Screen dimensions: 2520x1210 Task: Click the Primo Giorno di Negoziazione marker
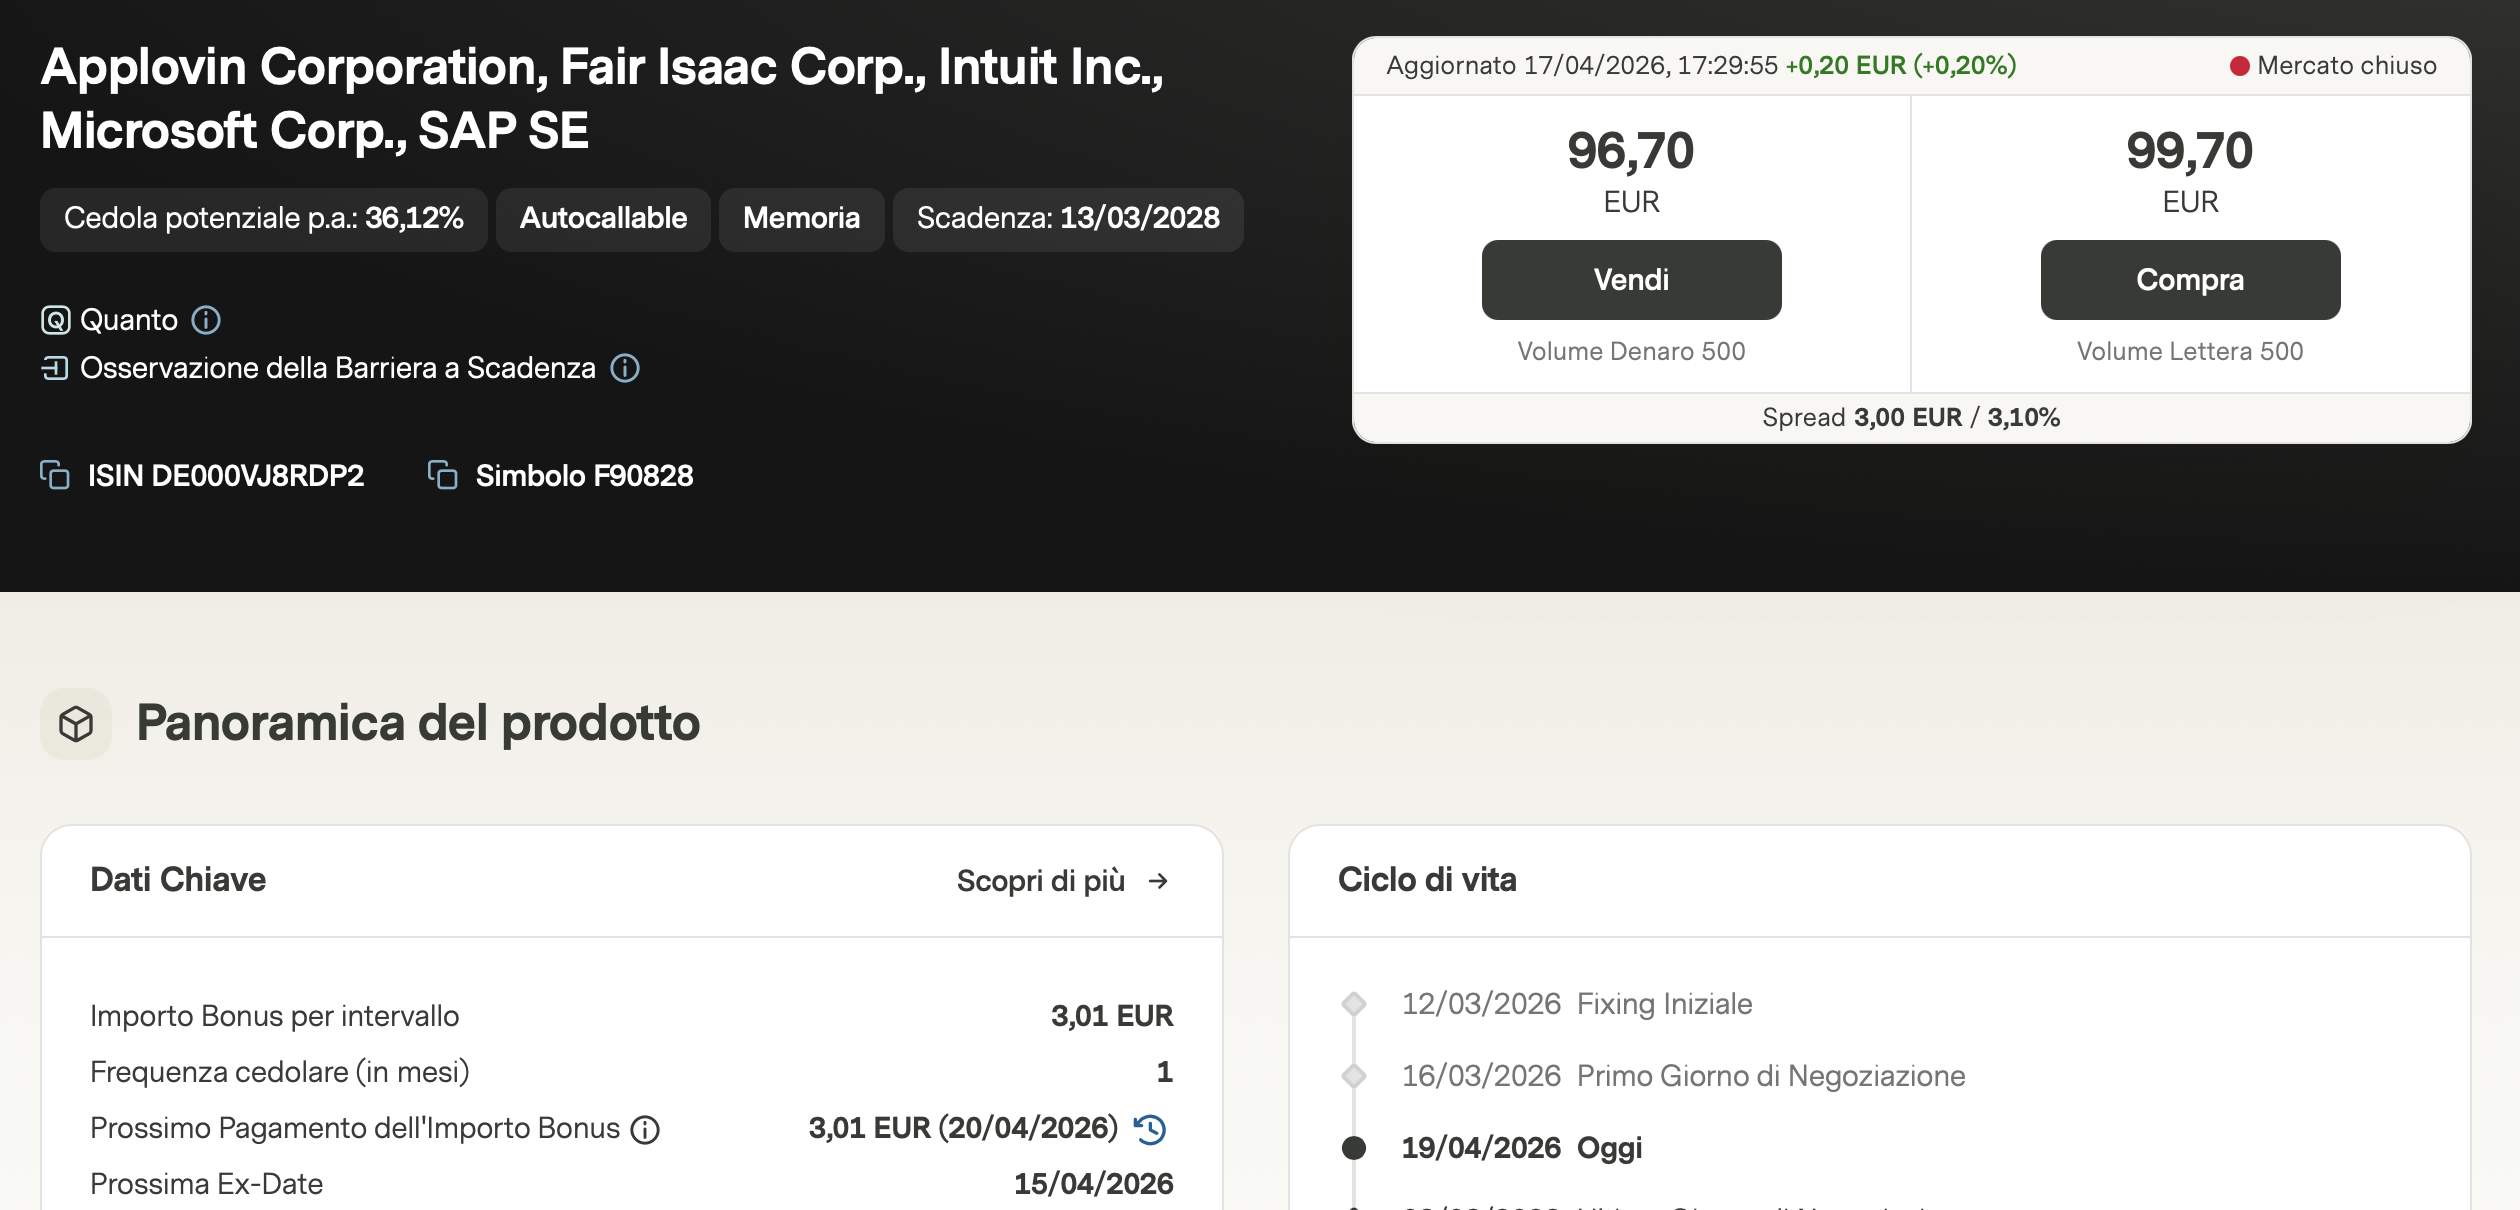pos(1354,1076)
